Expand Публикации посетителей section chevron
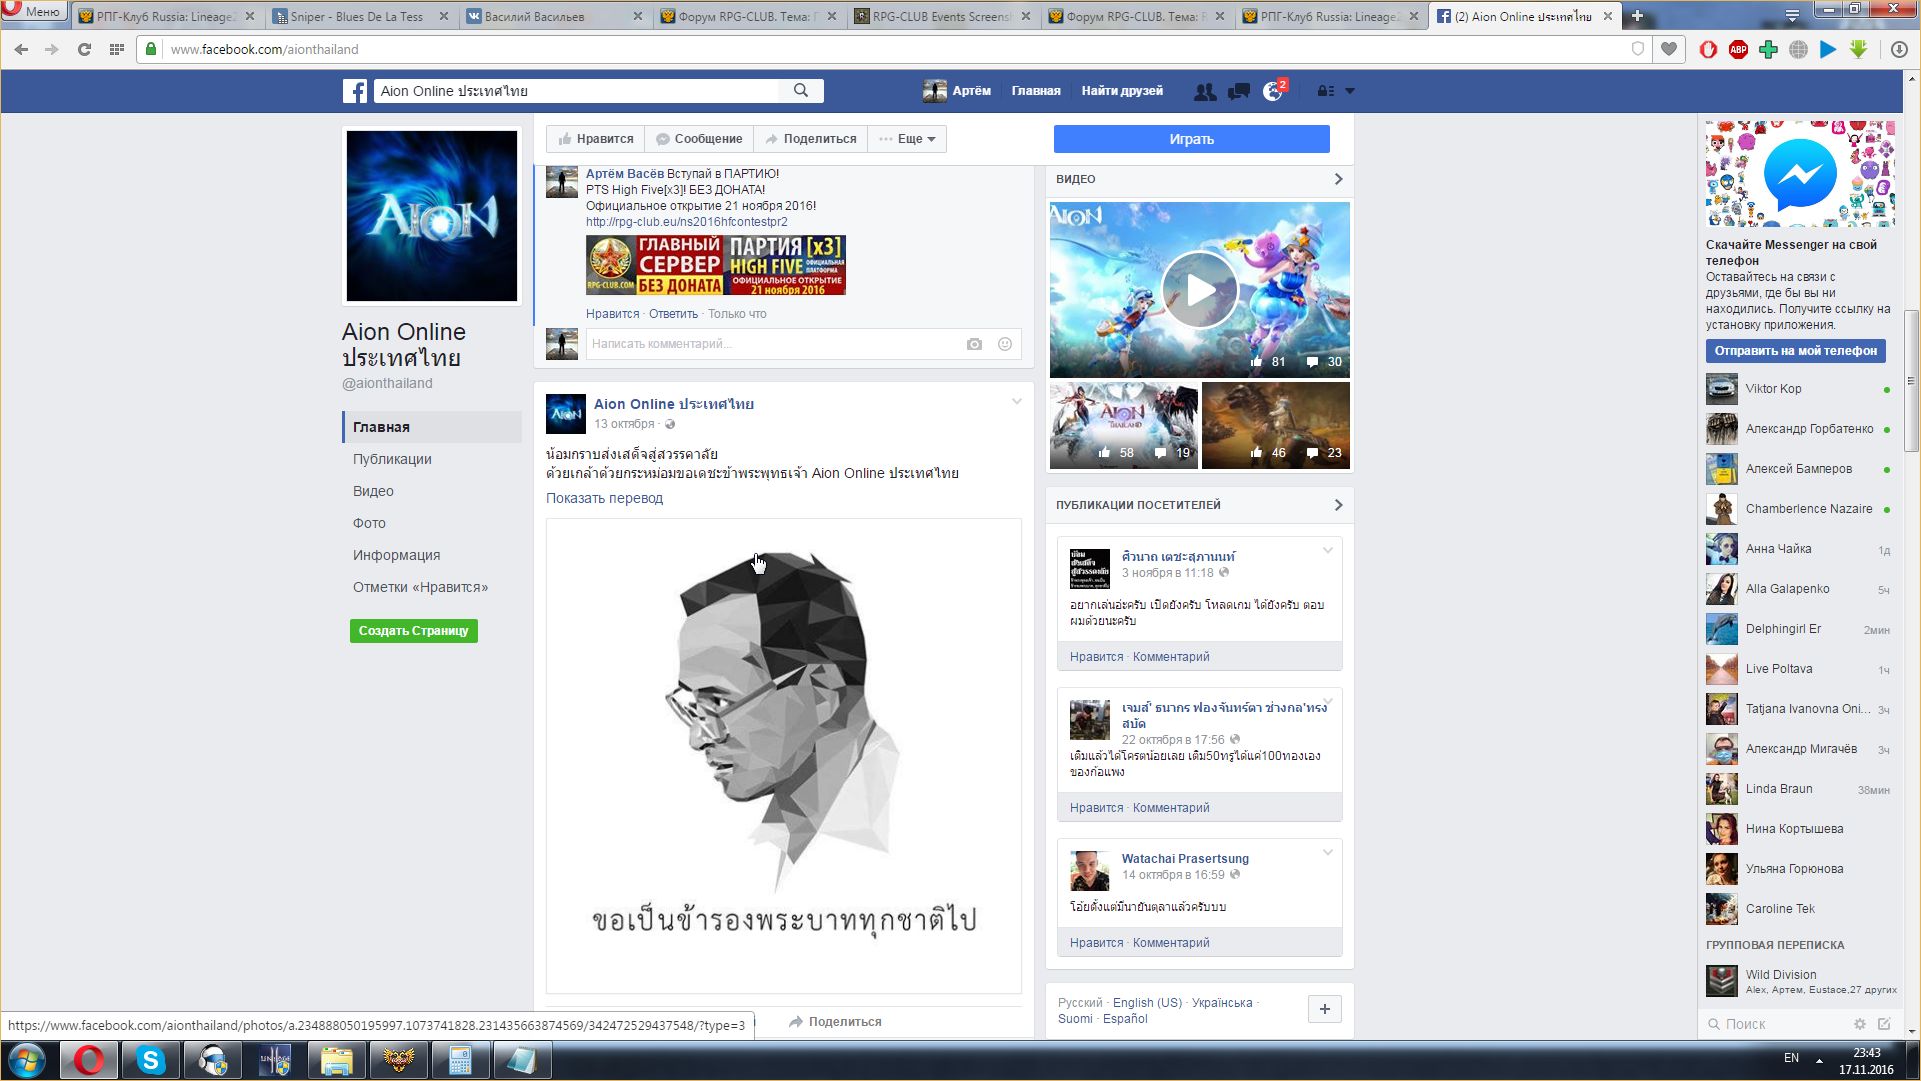The width and height of the screenshot is (1921, 1081). tap(1339, 505)
